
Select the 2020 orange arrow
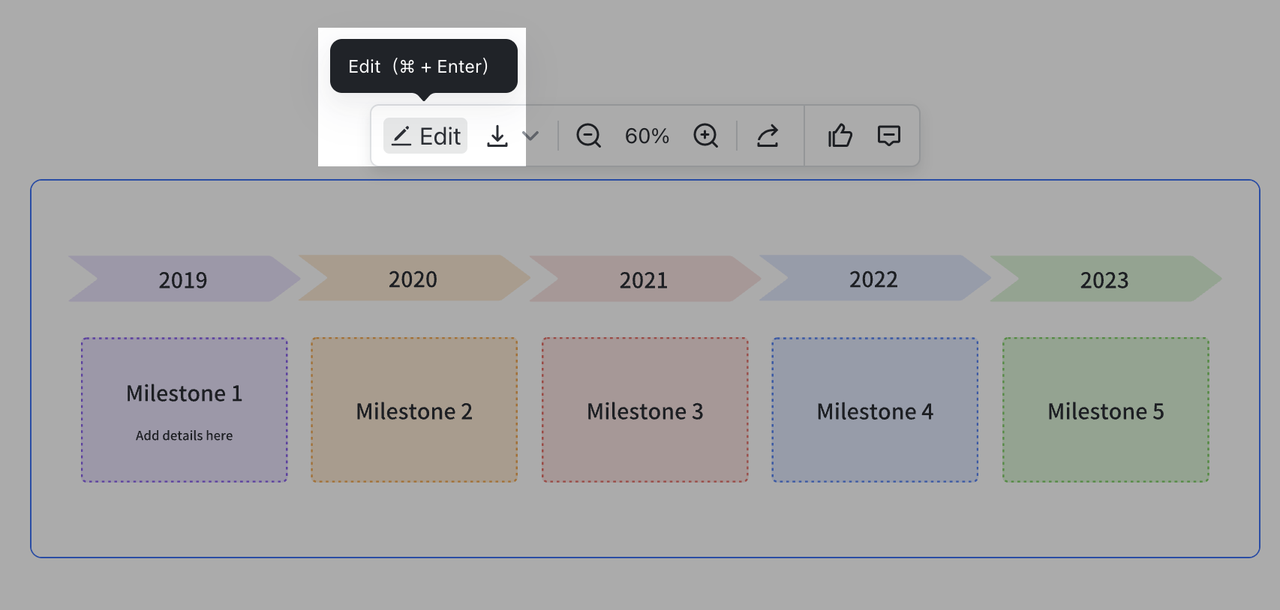413,278
